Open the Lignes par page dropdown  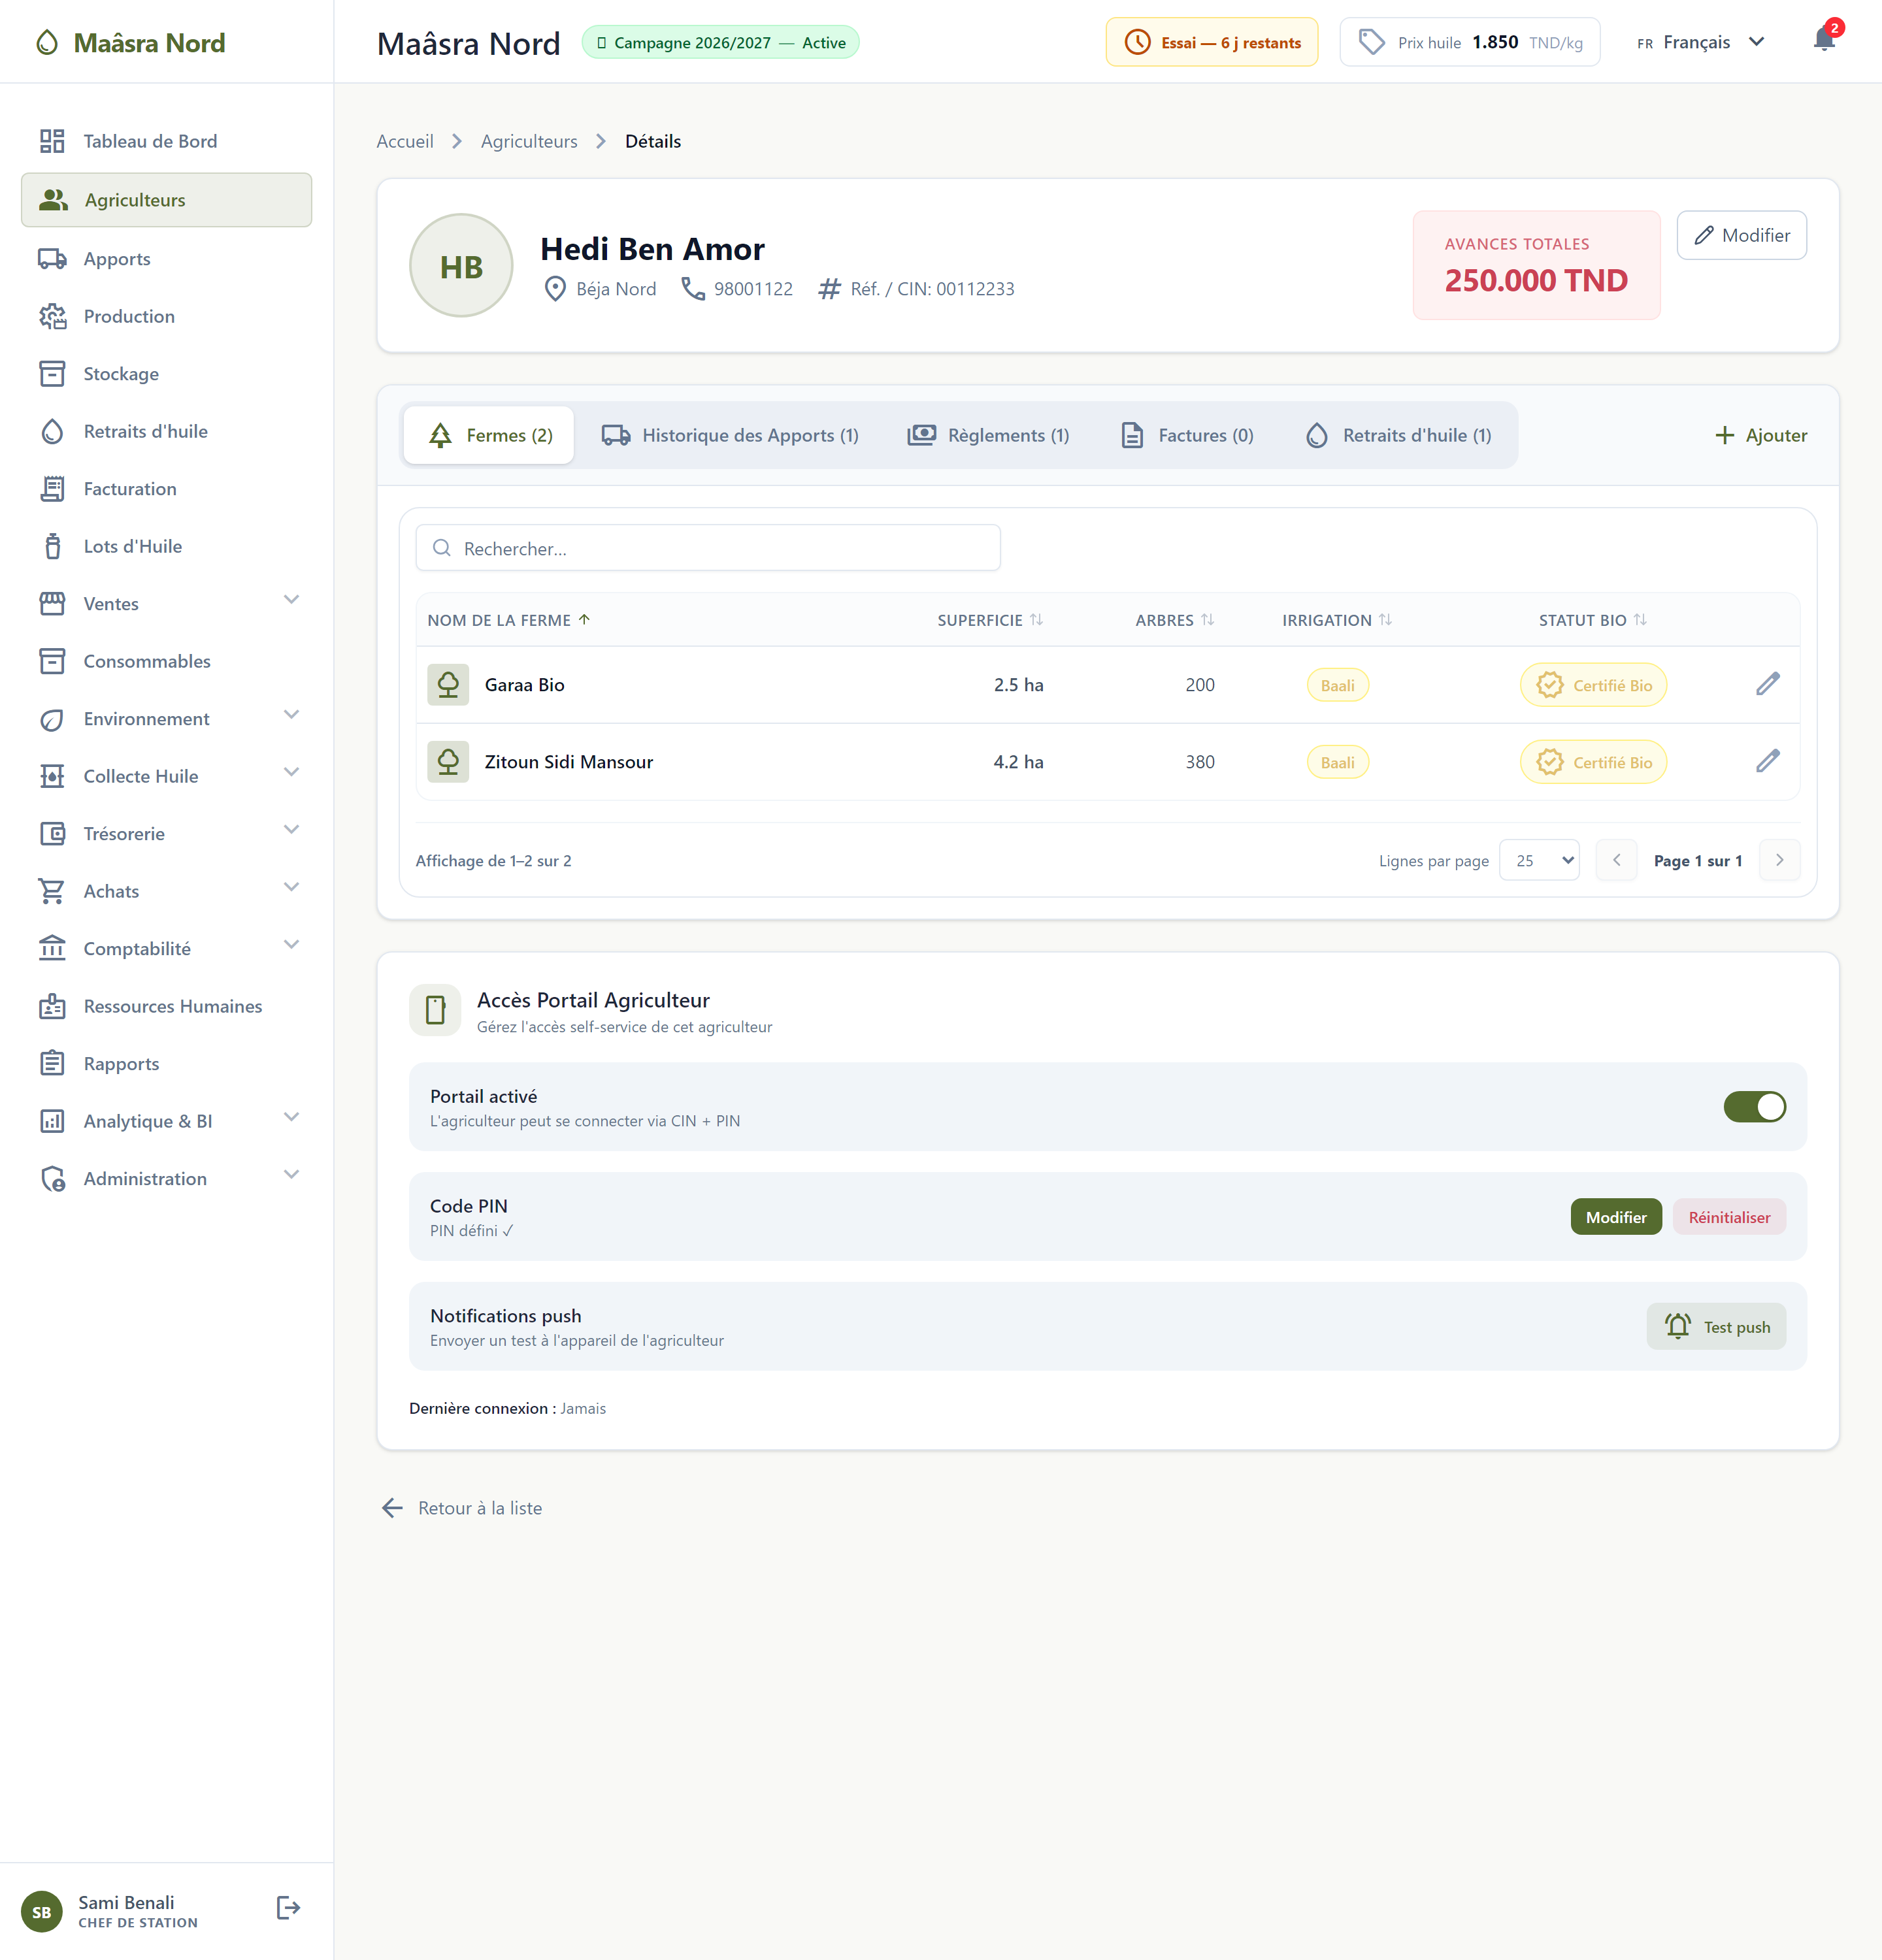pyautogui.click(x=1539, y=860)
